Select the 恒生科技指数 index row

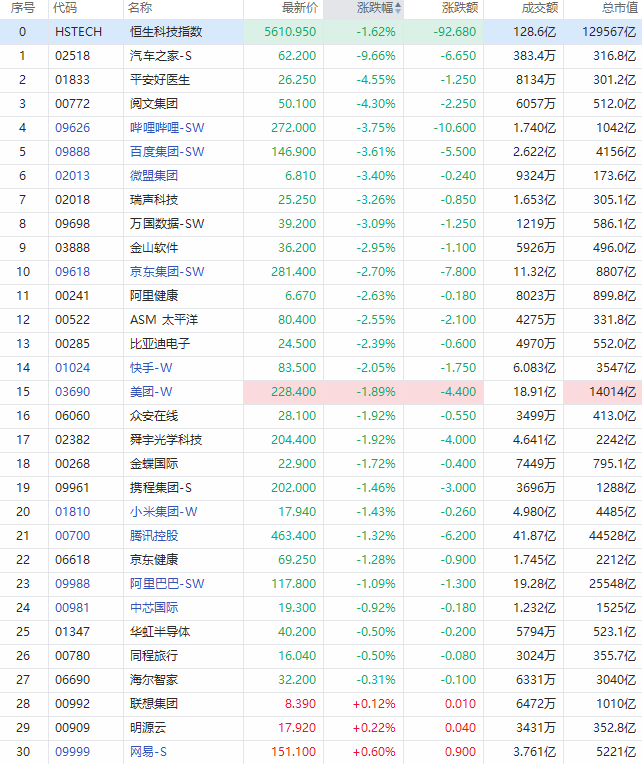coord(321,32)
